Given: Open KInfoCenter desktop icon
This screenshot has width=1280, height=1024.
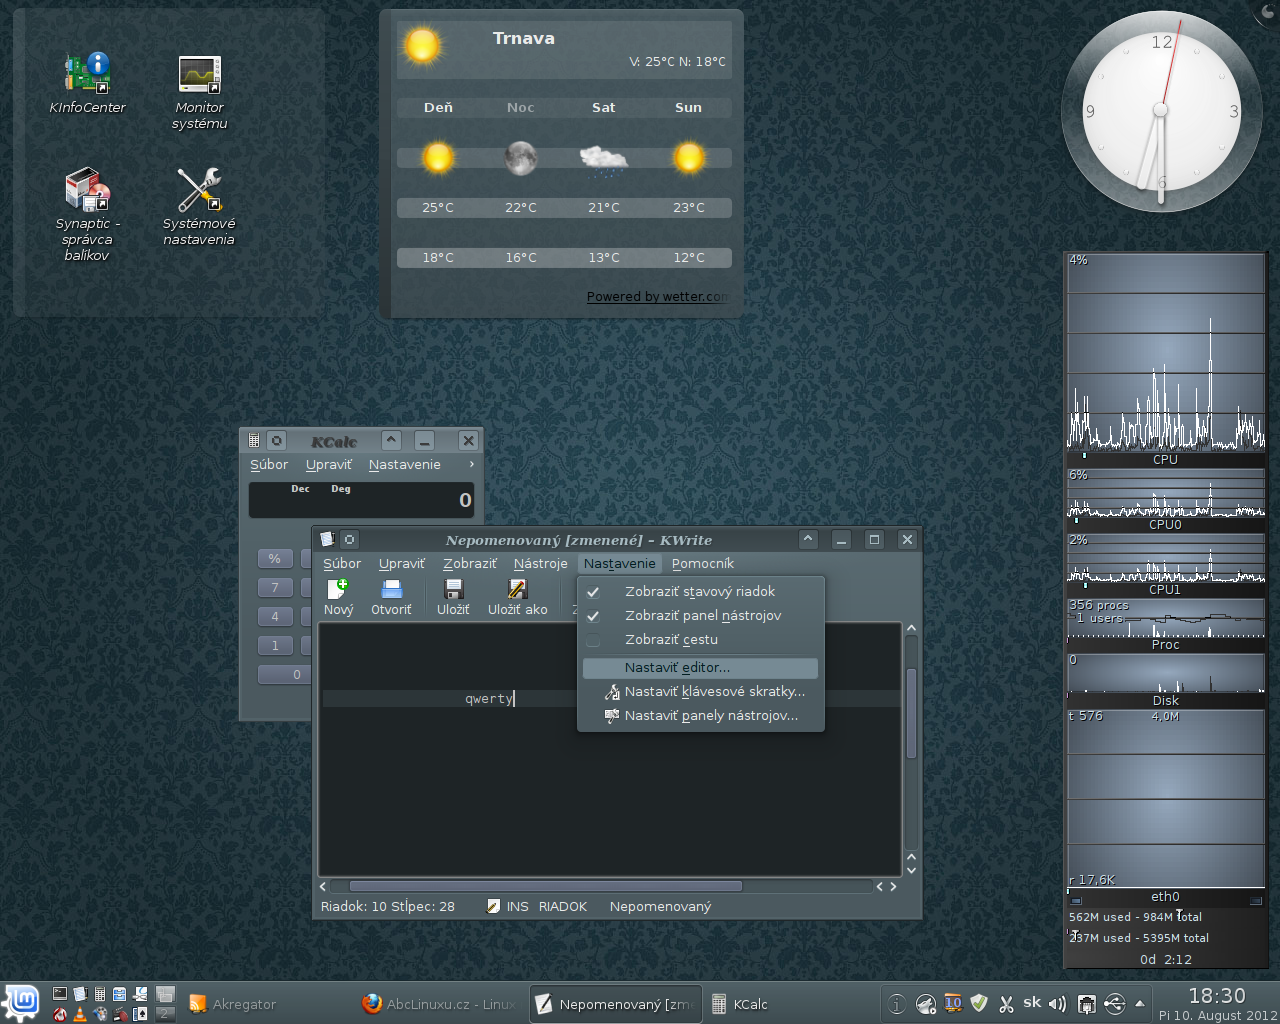Looking at the screenshot, I should [x=87, y=84].
